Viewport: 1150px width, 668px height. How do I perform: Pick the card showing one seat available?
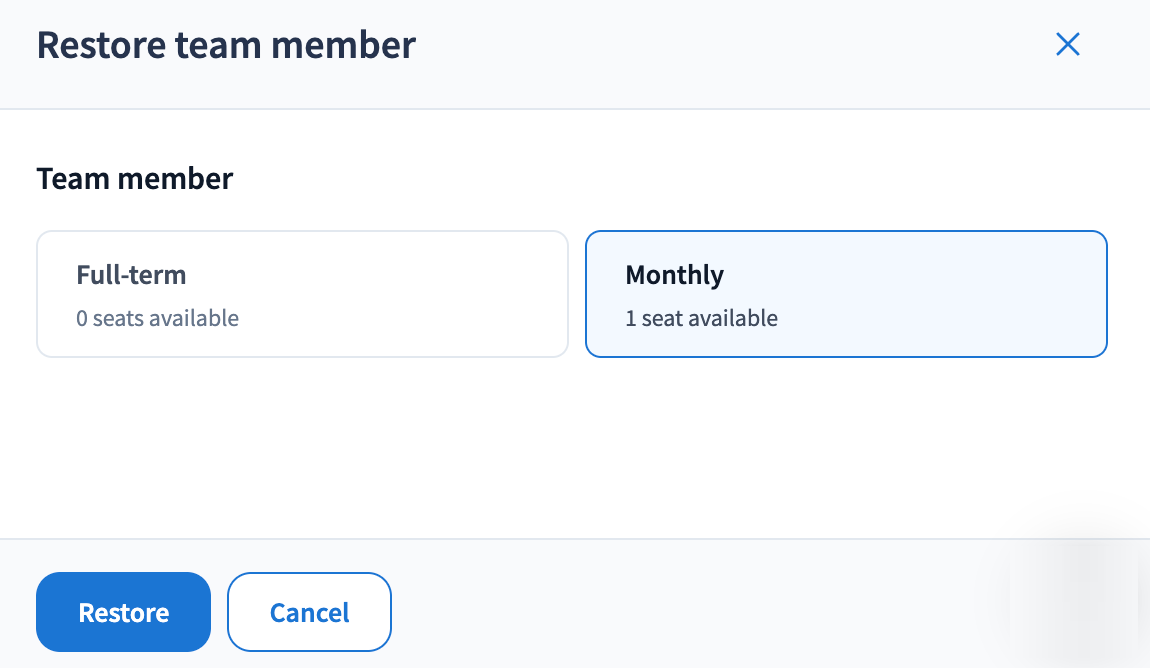(846, 294)
